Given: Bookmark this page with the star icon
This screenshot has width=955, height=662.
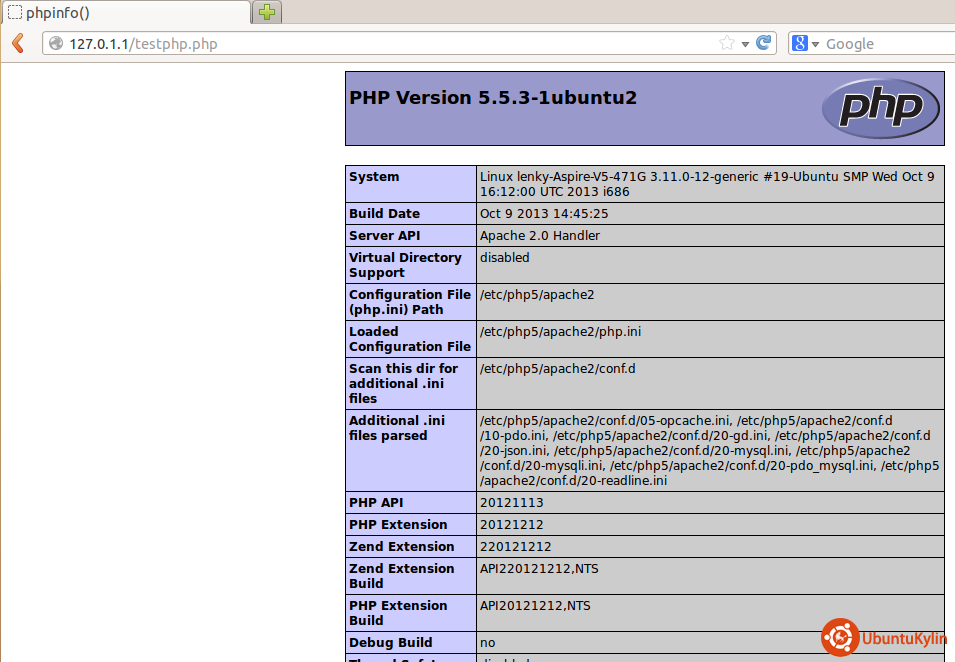Looking at the screenshot, I should pos(727,43).
